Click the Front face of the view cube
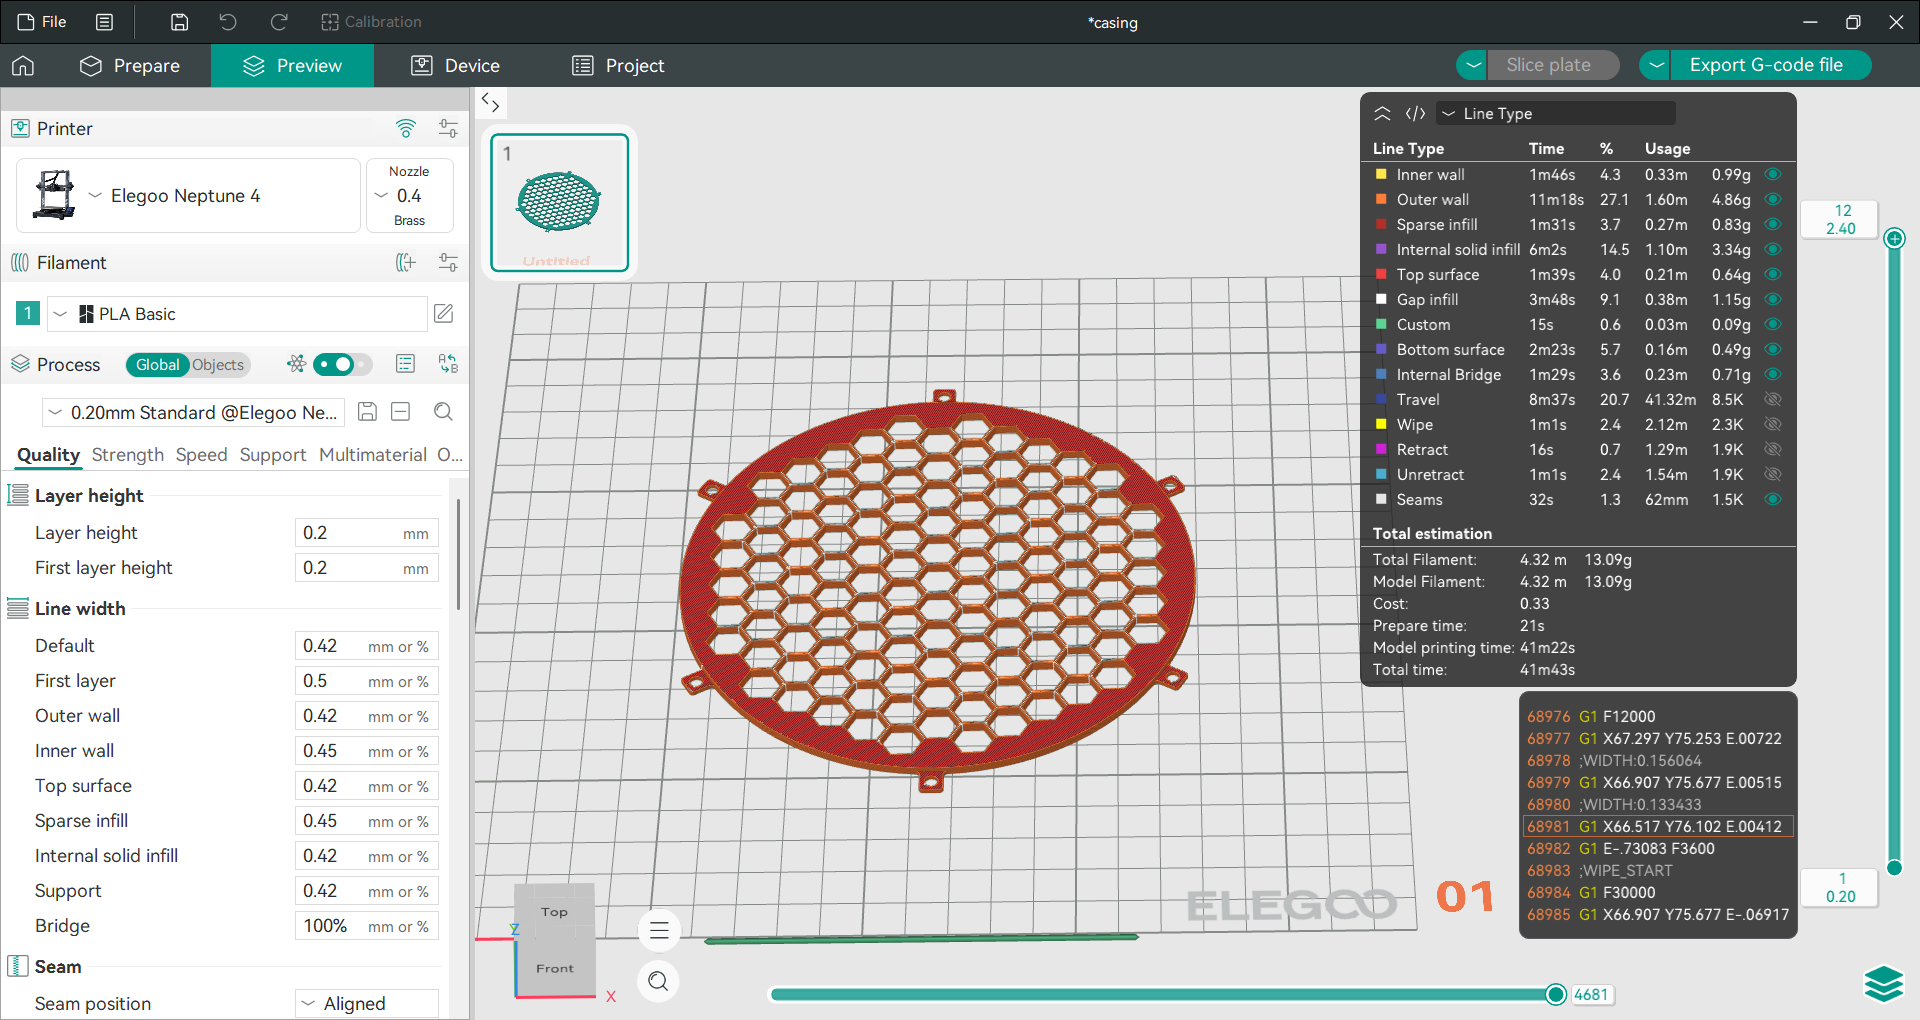 [x=555, y=968]
